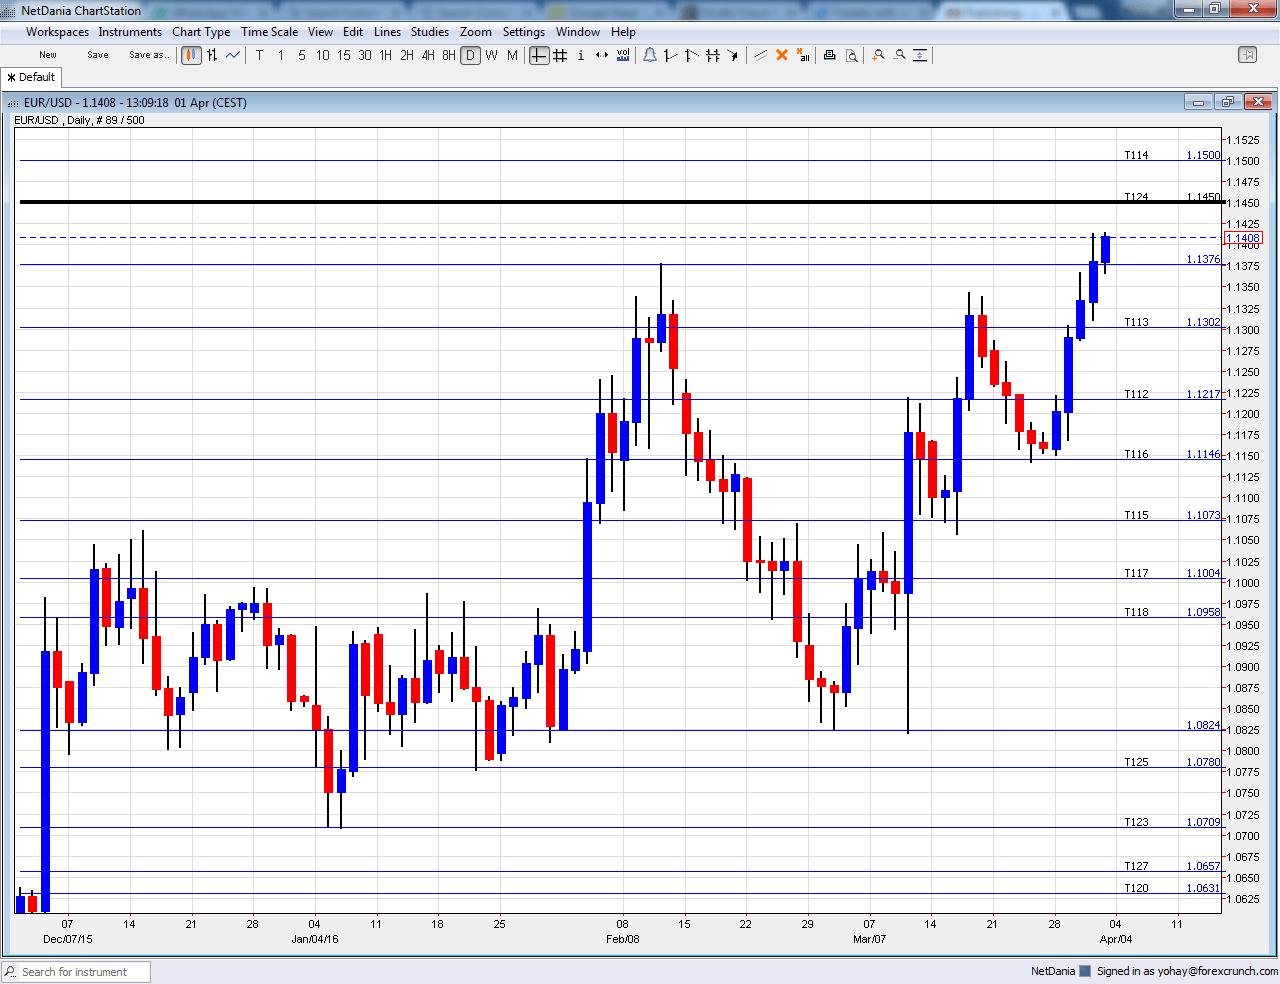Image resolution: width=1280 pixels, height=984 pixels.
Task: Toggle the volume (vol) icon
Action: [623, 55]
